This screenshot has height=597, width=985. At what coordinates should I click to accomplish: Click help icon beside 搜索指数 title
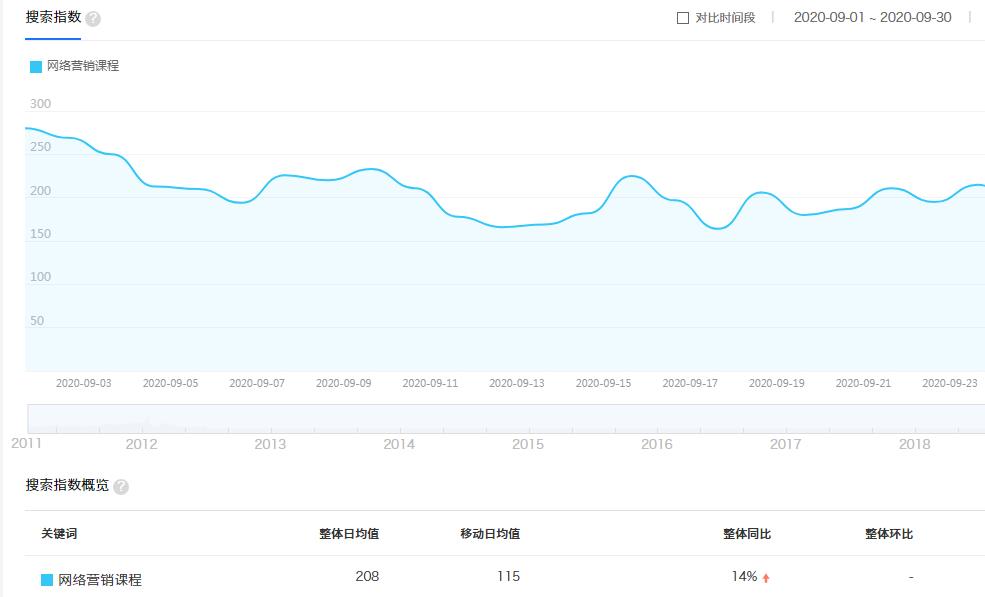point(93,19)
